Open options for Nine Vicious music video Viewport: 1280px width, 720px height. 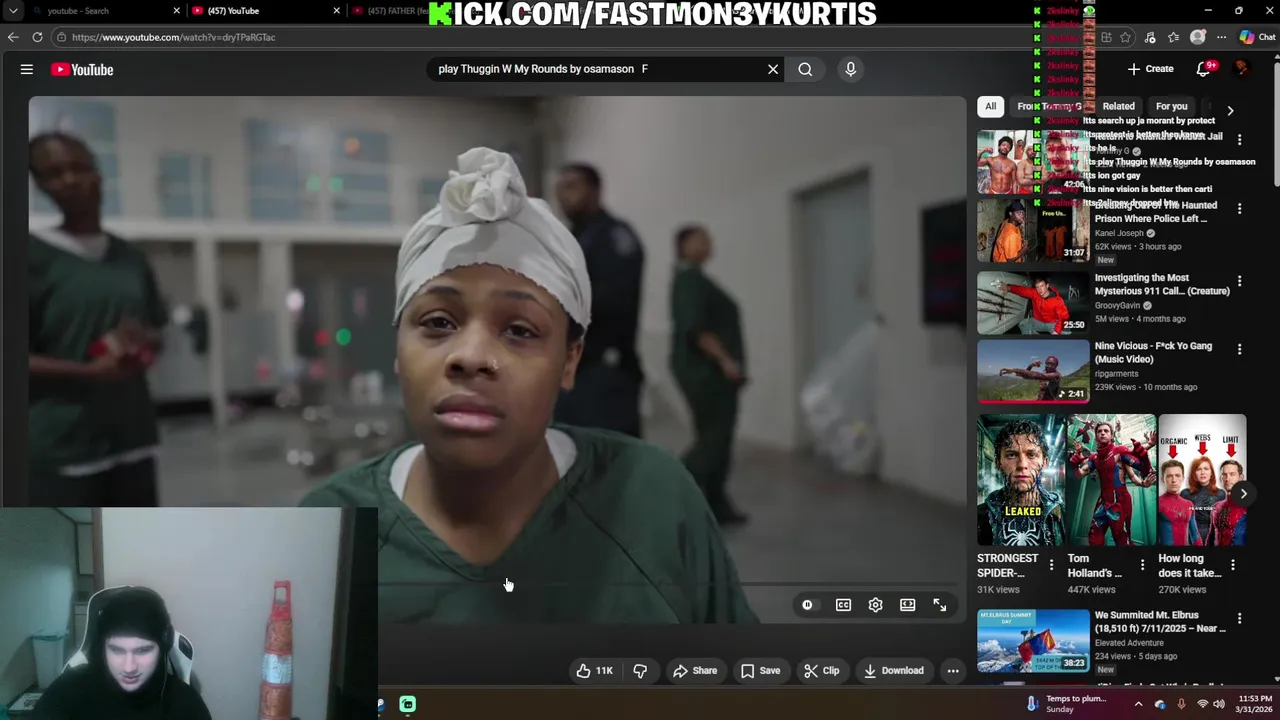tap(1239, 350)
